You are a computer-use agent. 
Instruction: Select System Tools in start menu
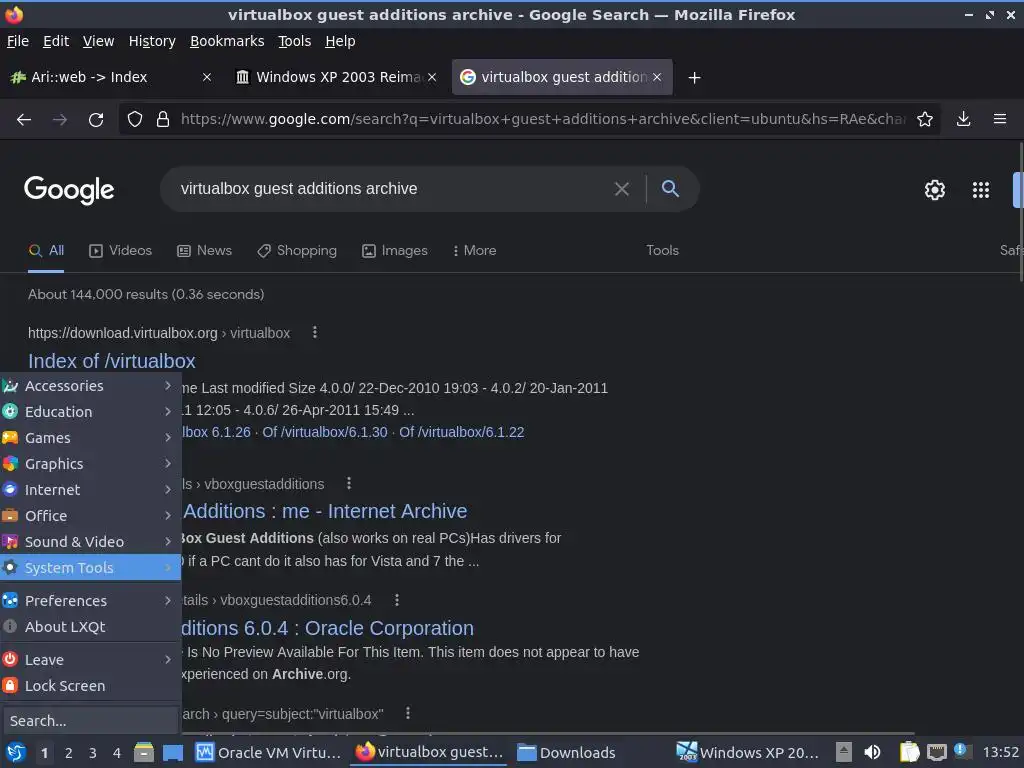tap(90, 568)
